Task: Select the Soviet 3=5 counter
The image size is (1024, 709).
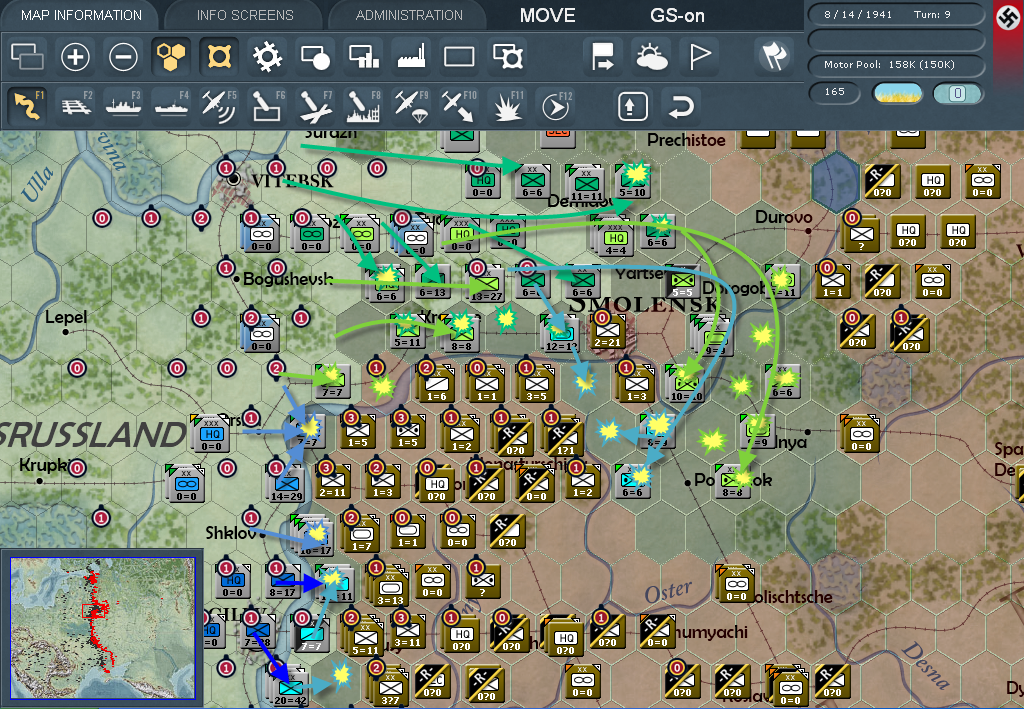Action: click(536, 385)
